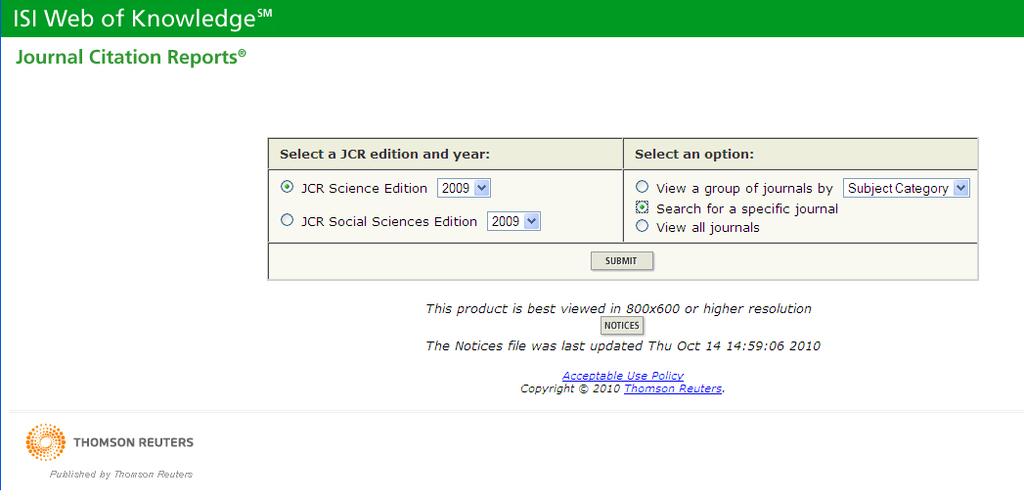Click the 'Published by Thomson Reuters' caption
This screenshot has width=1024, height=501.
coord(121,475)
